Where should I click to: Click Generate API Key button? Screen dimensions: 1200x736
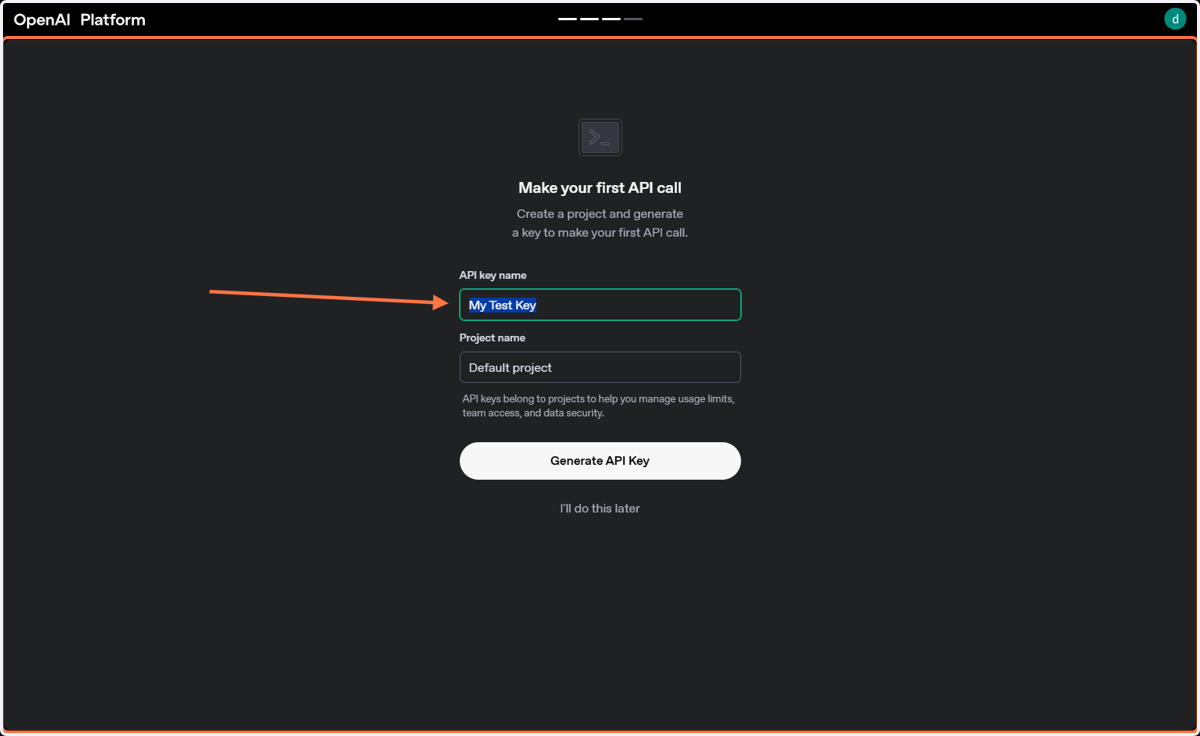click(600, 461)
